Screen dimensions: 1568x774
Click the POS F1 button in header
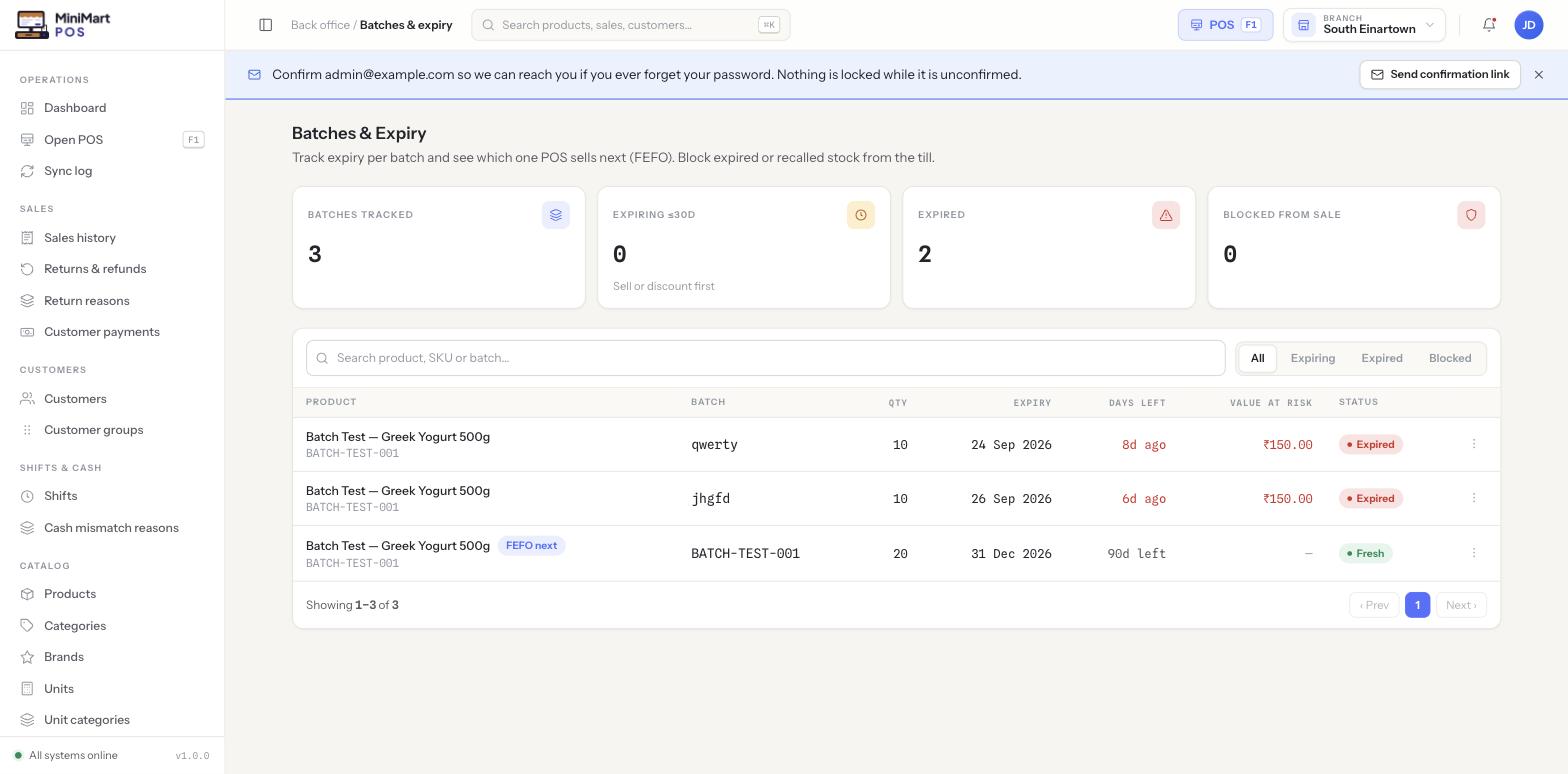click(1225, 25)
